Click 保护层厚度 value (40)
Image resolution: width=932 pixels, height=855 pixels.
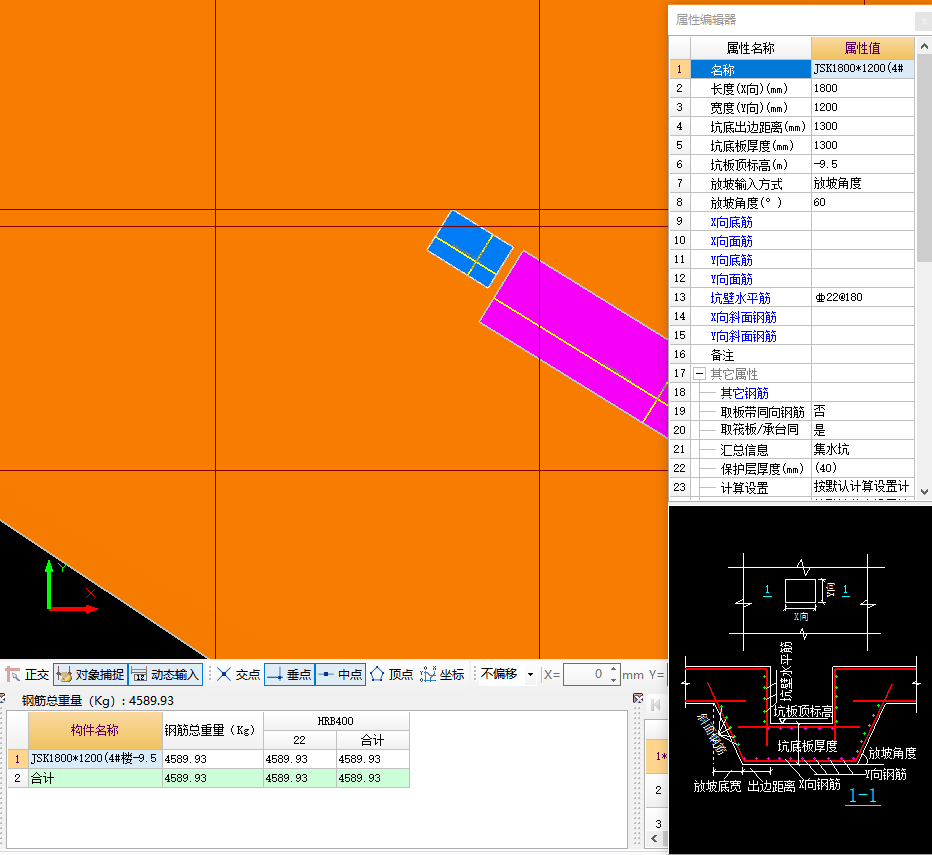click(x=862, y=469)
